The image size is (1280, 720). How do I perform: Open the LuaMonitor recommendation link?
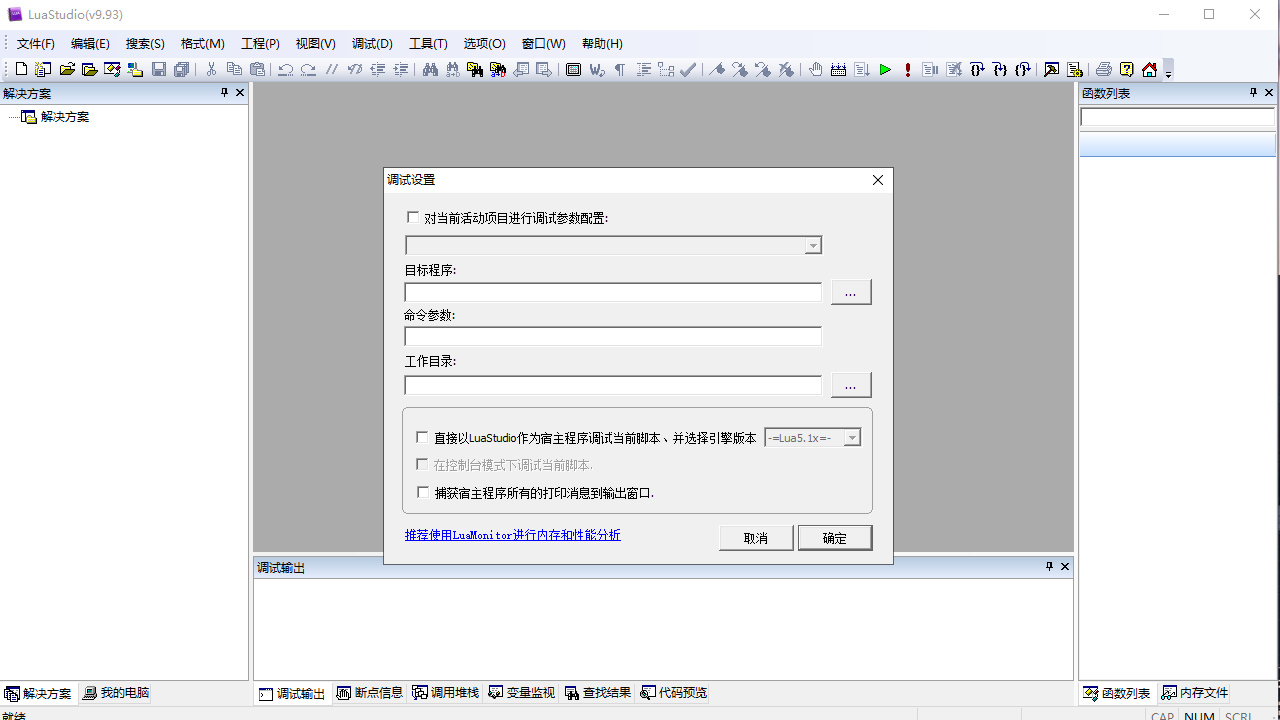[x=512, y=535]
